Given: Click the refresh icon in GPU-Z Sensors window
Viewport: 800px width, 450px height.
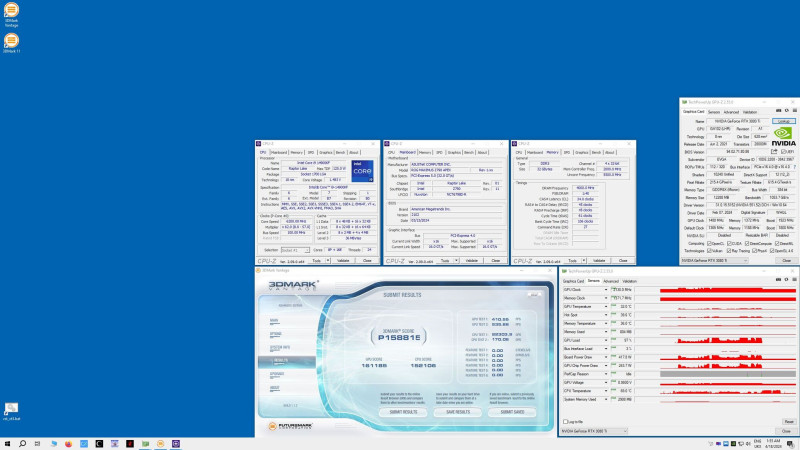Looking at the screenshot, I should pyautogui.click(x=787, y=279).
